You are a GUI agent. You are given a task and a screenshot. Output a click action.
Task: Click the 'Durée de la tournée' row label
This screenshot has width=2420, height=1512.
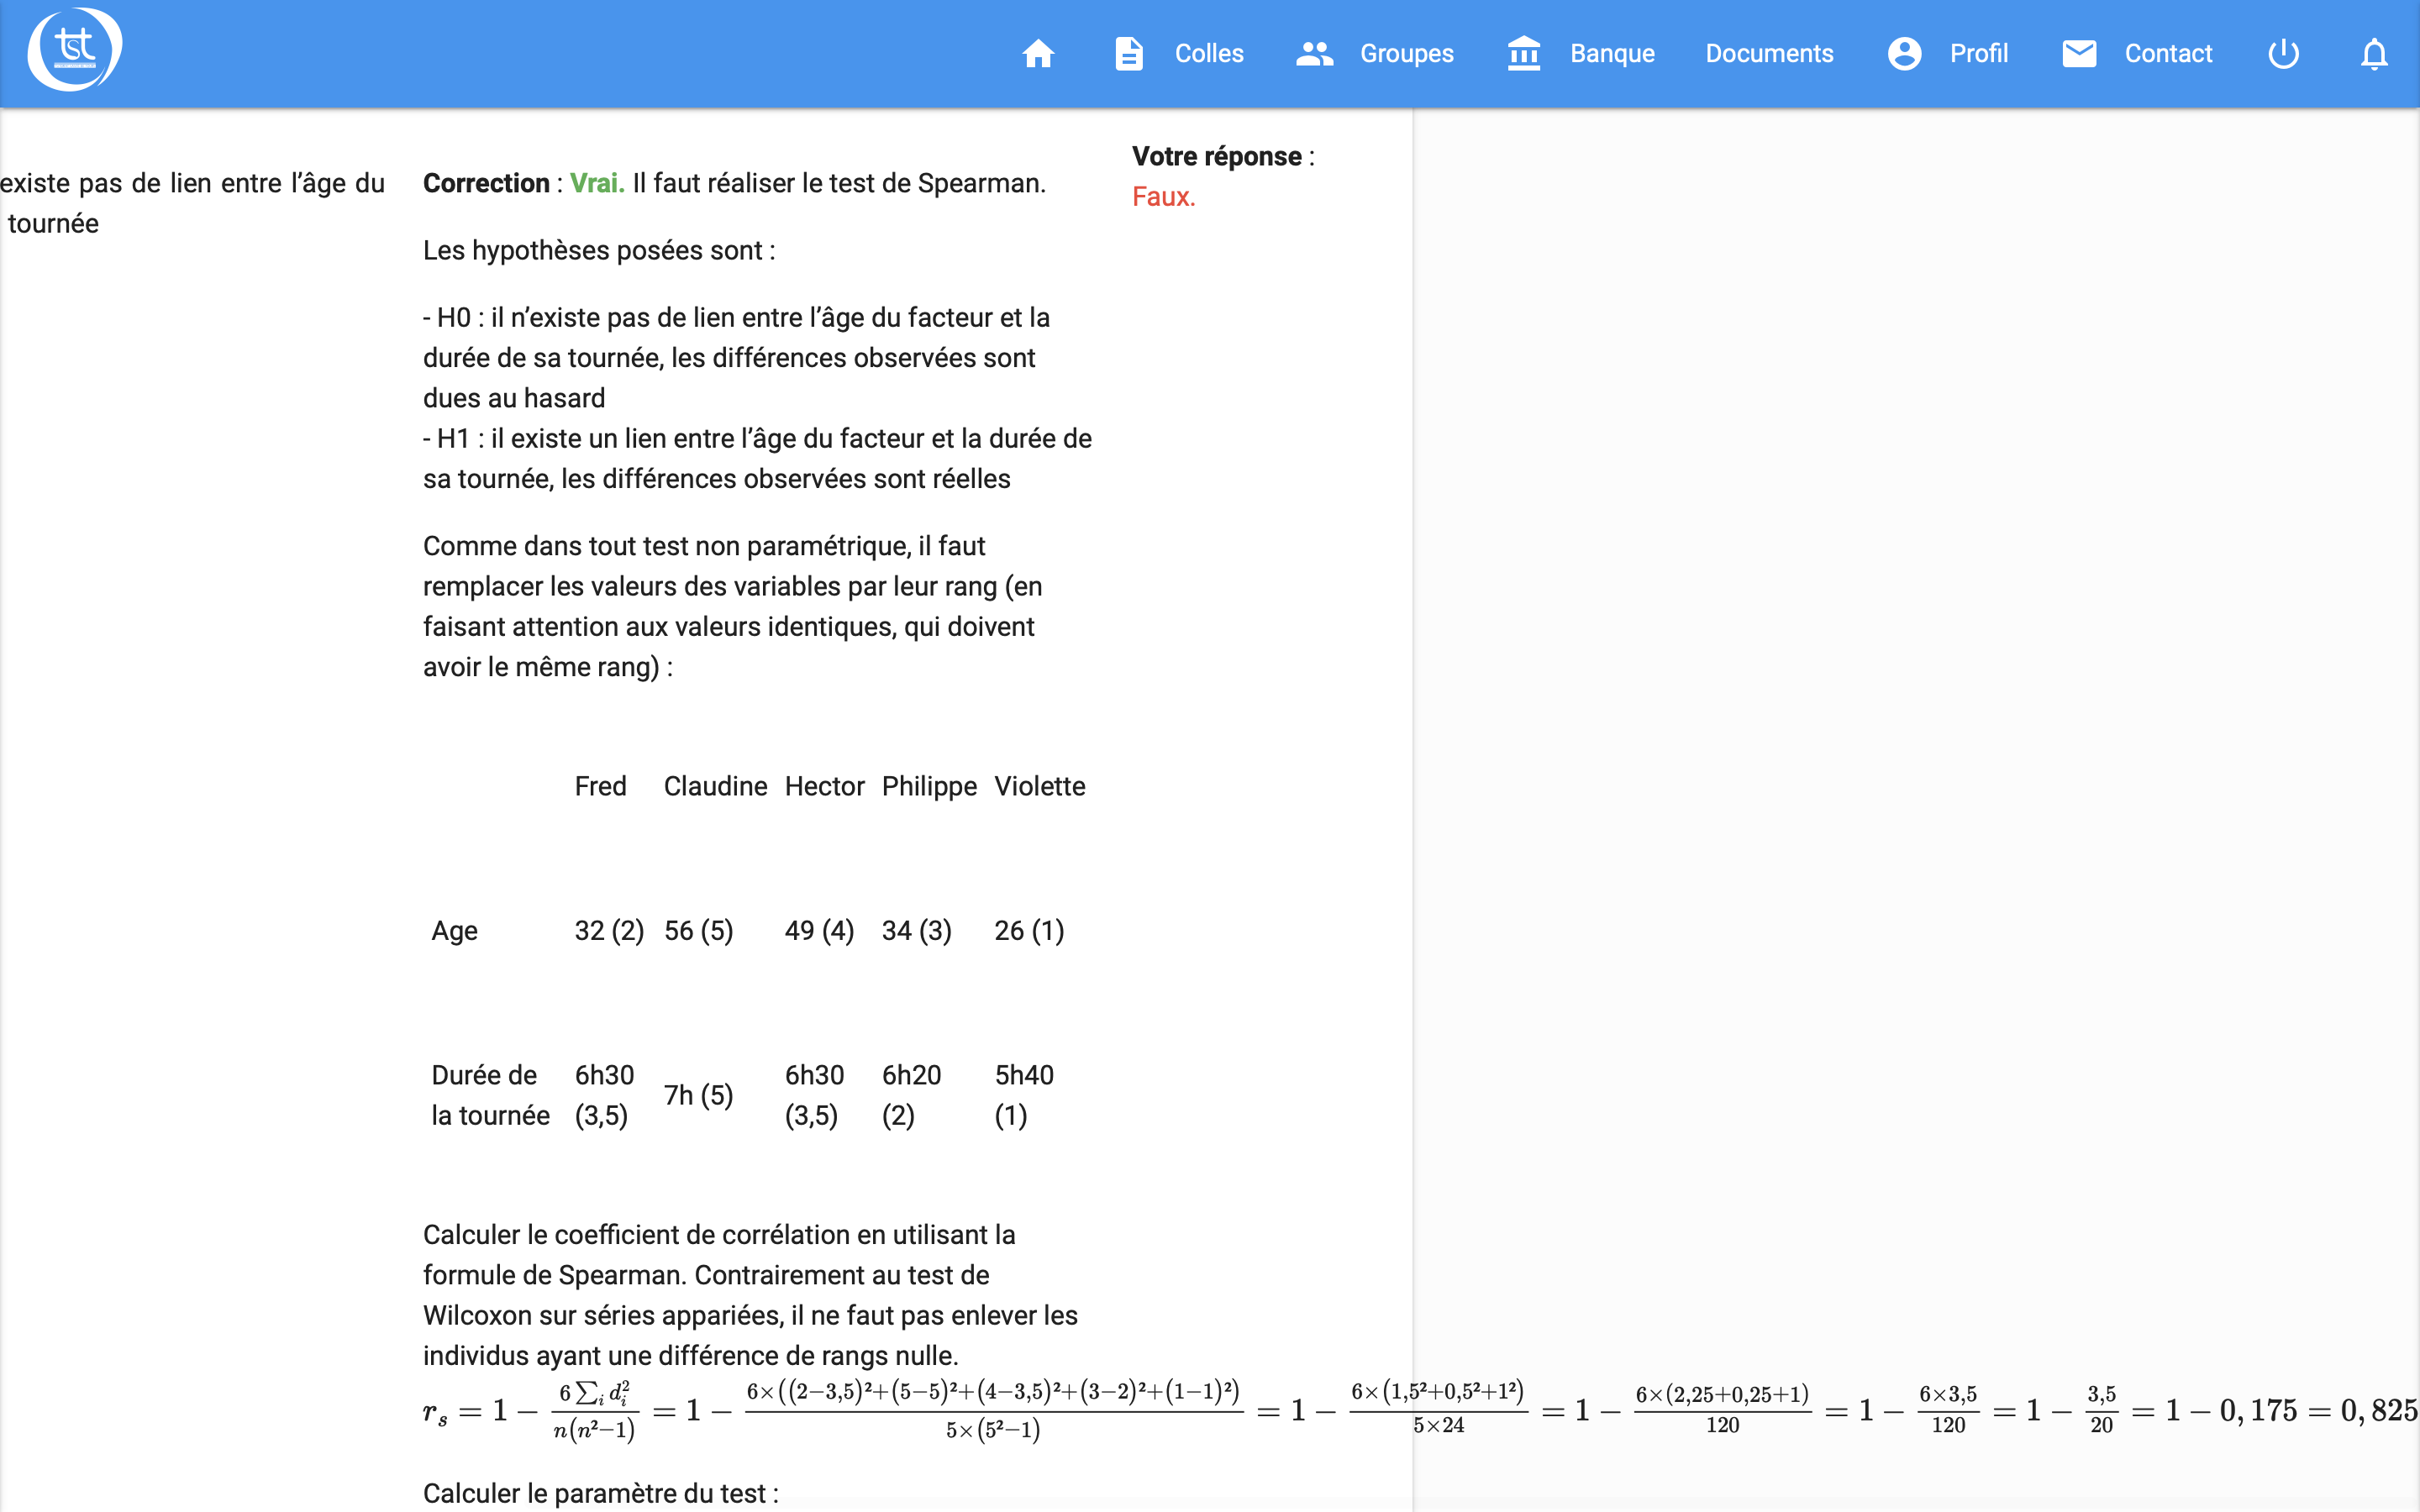(x=490, y=1095)
